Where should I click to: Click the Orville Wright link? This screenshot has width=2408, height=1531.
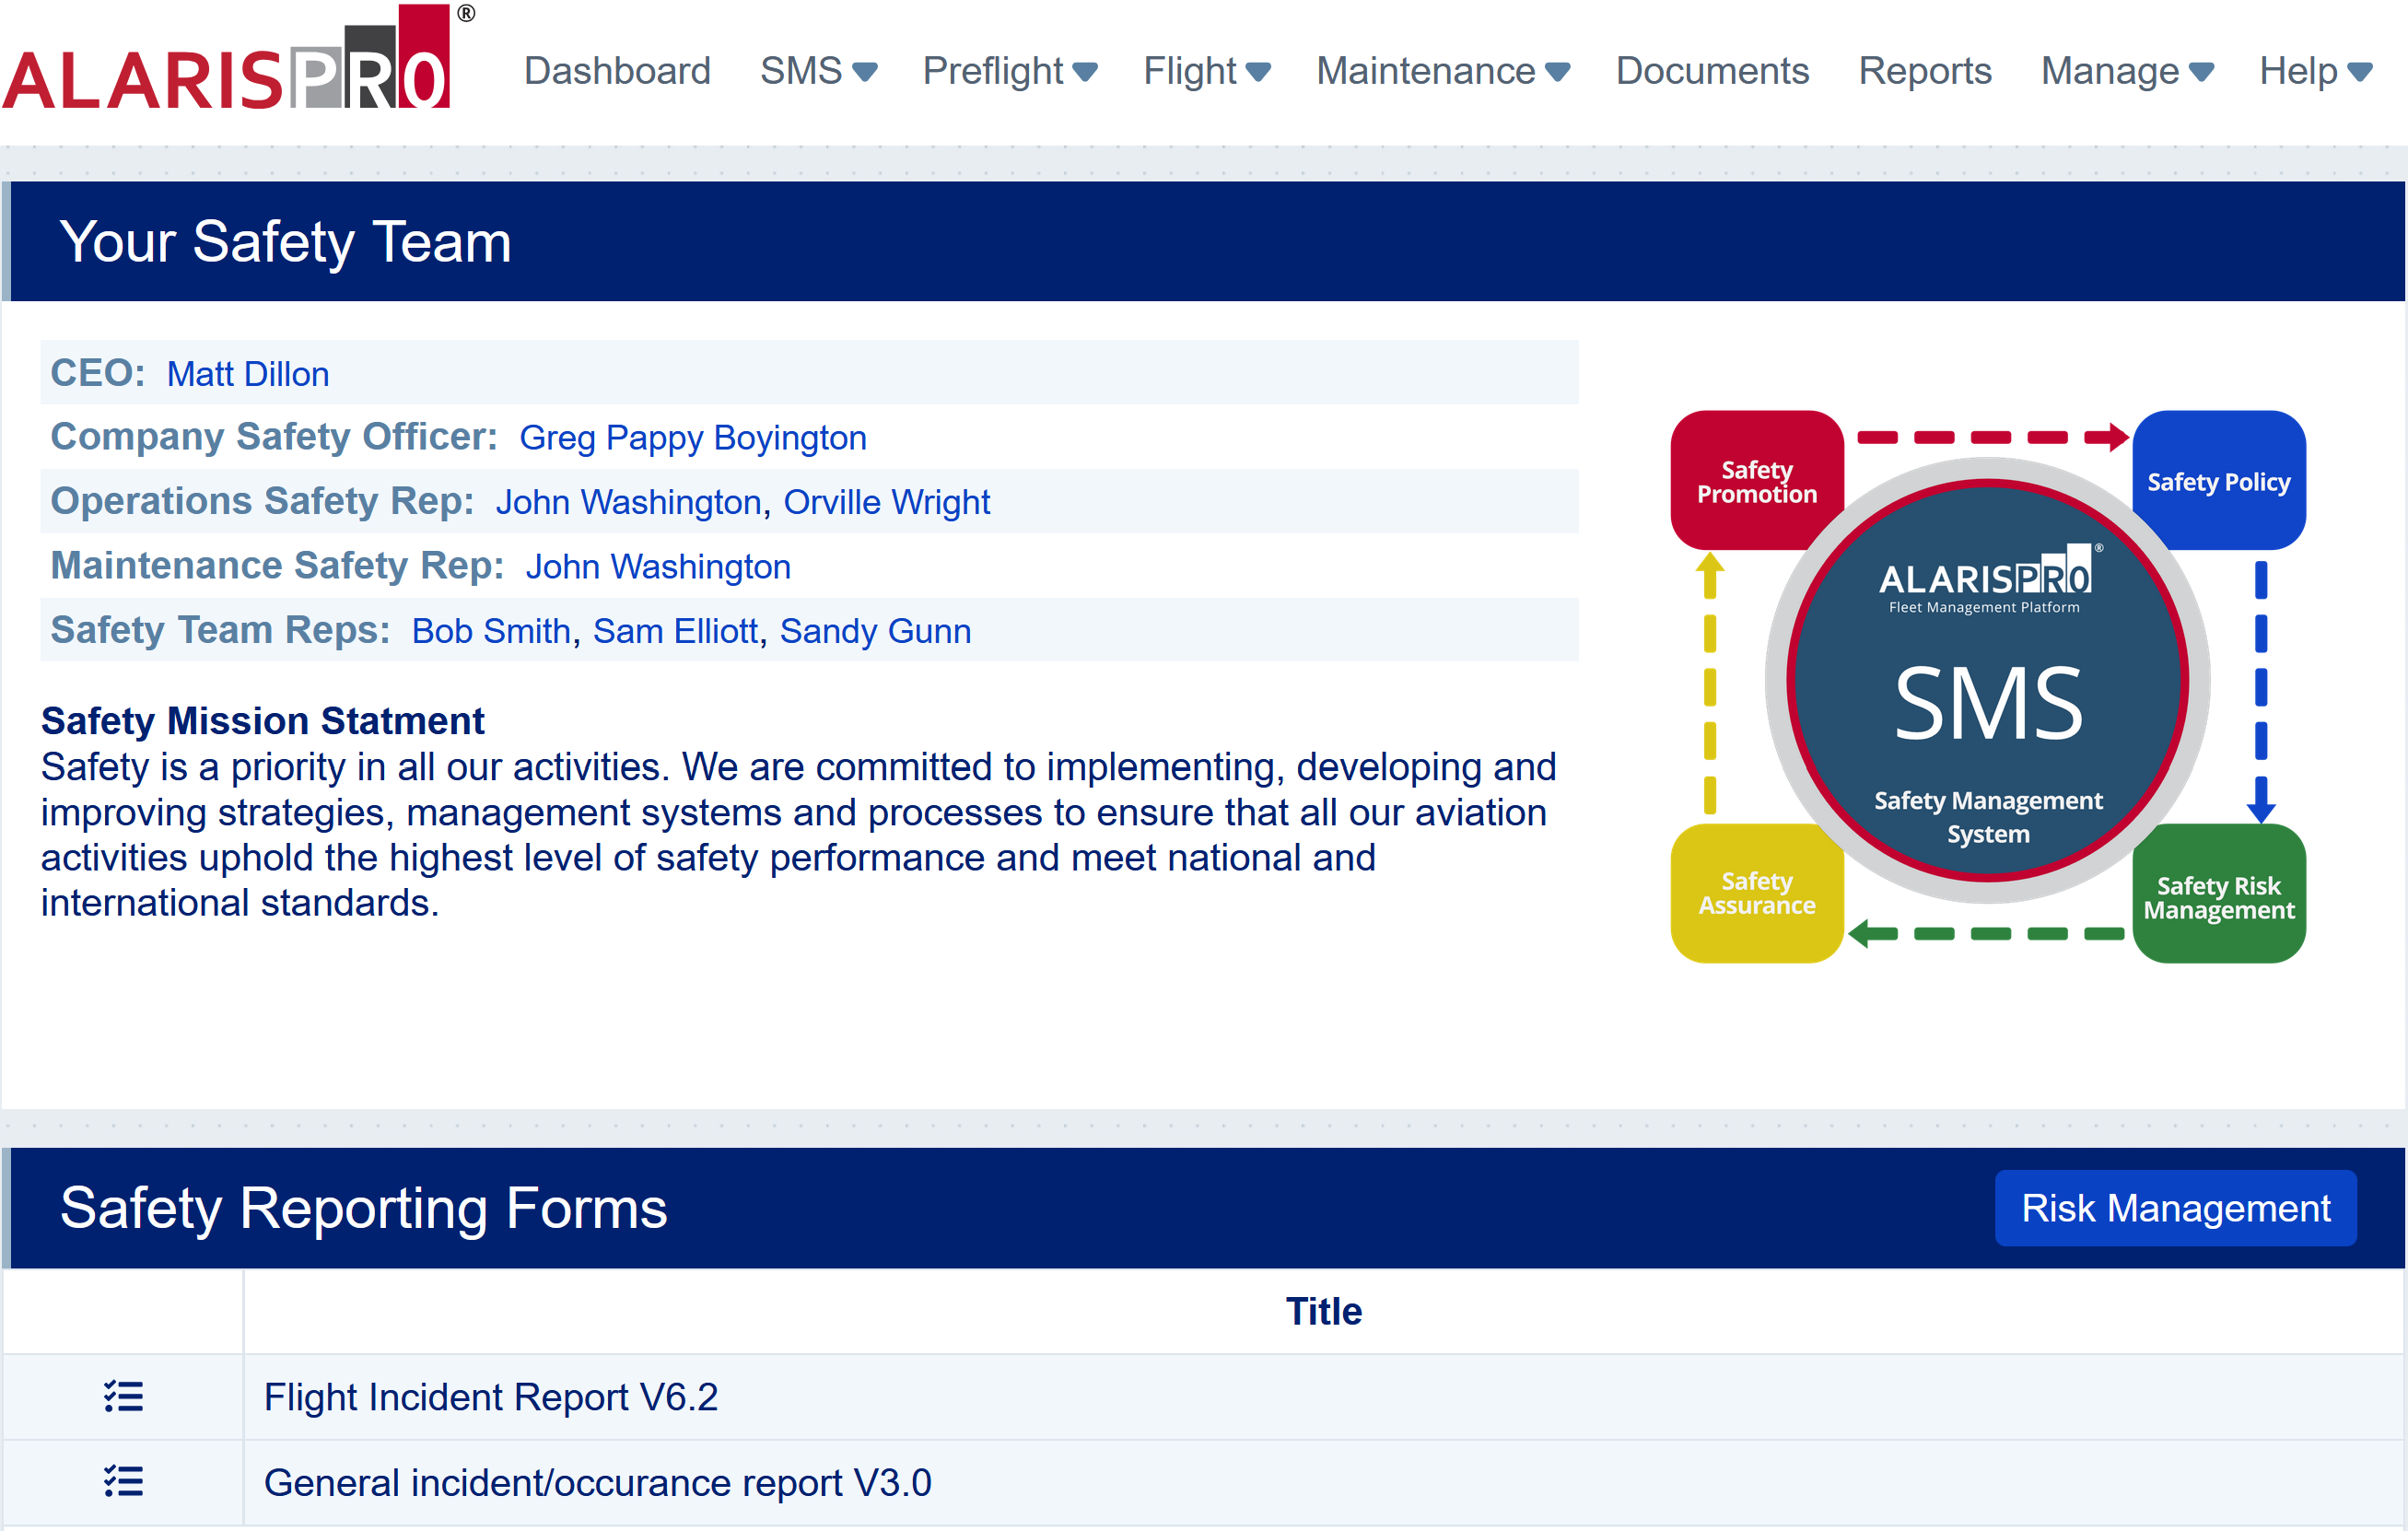[887, 502]
